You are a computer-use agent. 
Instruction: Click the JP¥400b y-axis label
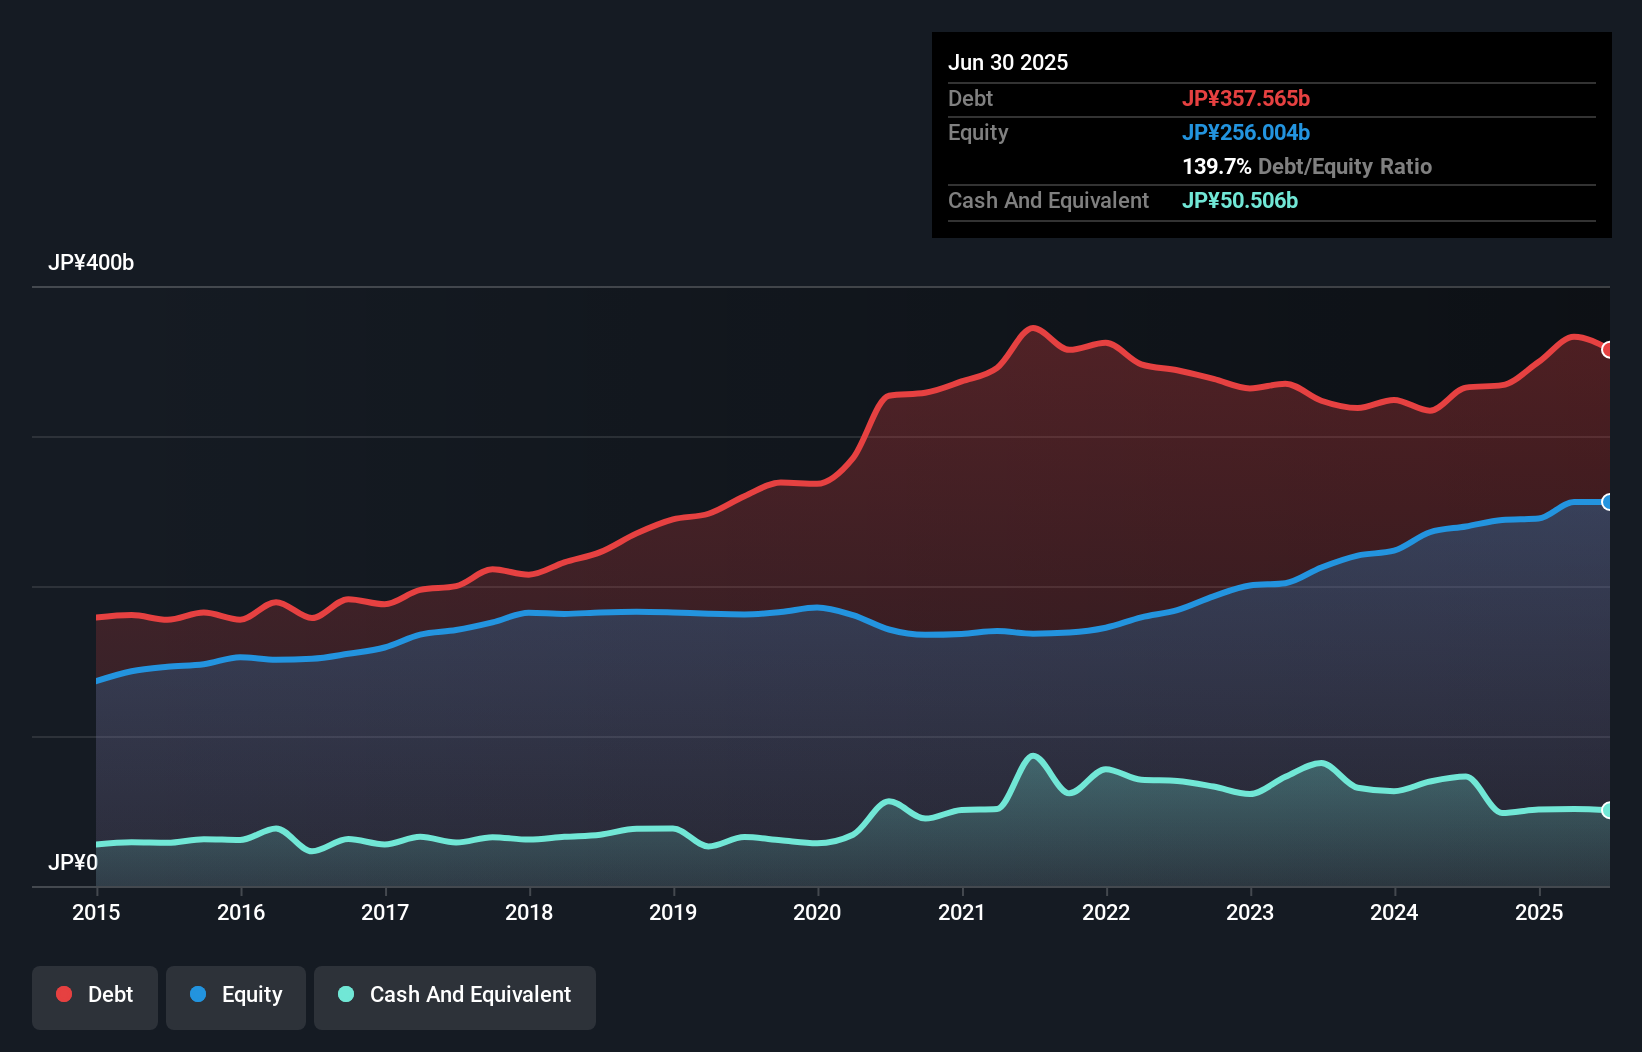tap(91, 263)
